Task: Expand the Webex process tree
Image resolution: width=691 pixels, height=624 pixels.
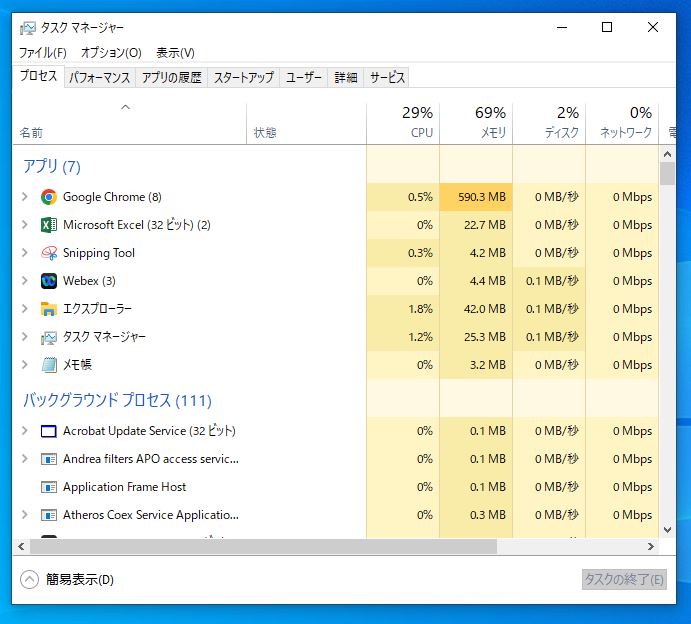Action: 25,281
